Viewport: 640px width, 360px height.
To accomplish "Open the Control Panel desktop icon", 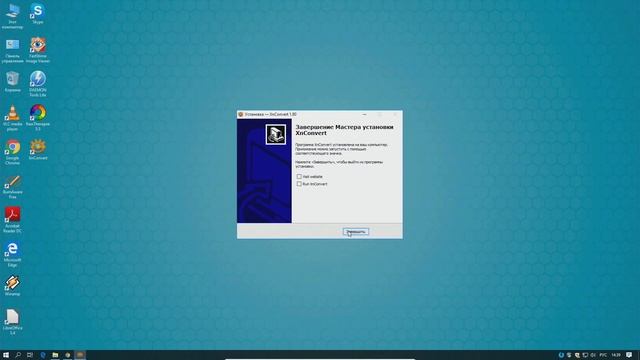I will coord(12,50).
